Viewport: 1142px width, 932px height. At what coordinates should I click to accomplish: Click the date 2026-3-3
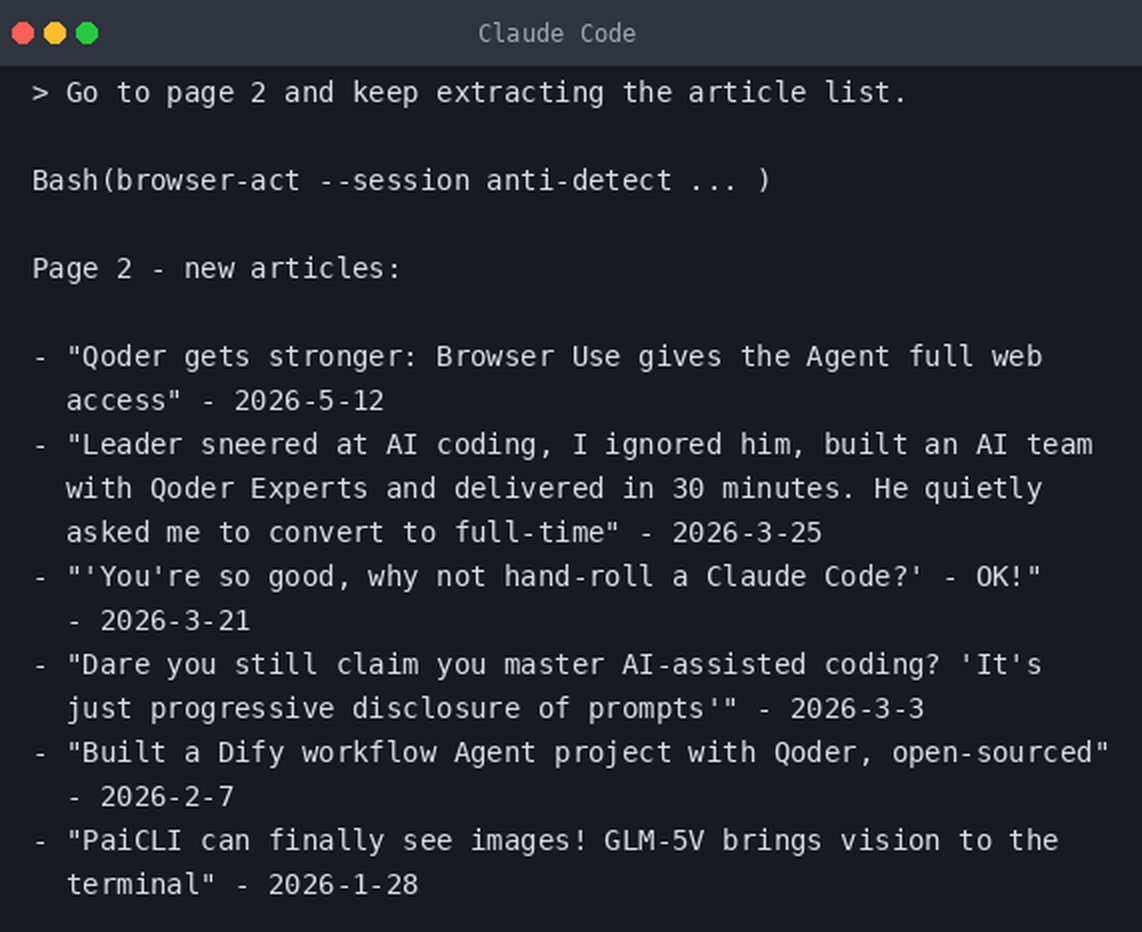coord(857,709)
